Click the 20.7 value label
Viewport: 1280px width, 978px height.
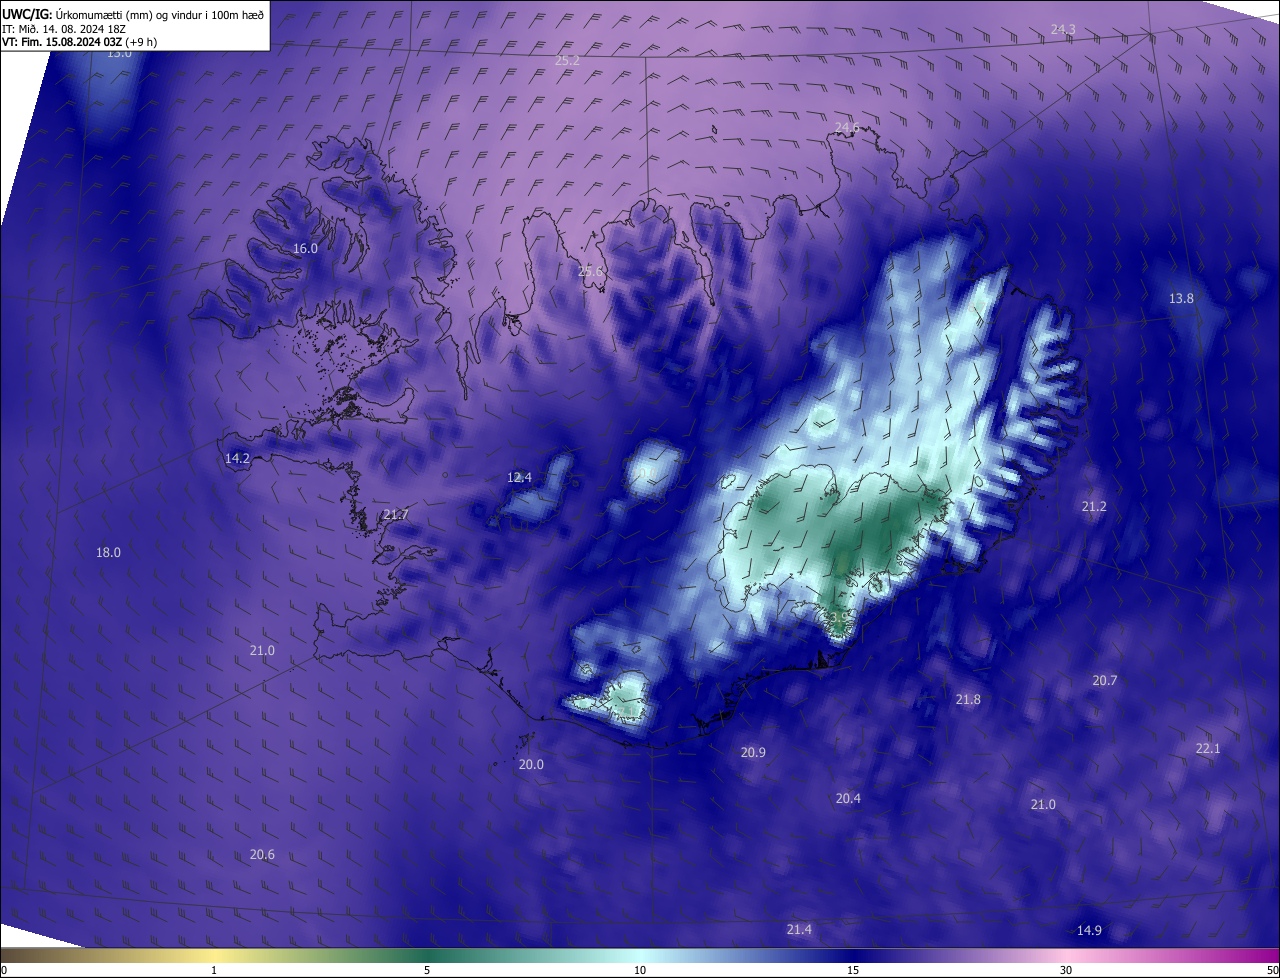point(1104,681)
